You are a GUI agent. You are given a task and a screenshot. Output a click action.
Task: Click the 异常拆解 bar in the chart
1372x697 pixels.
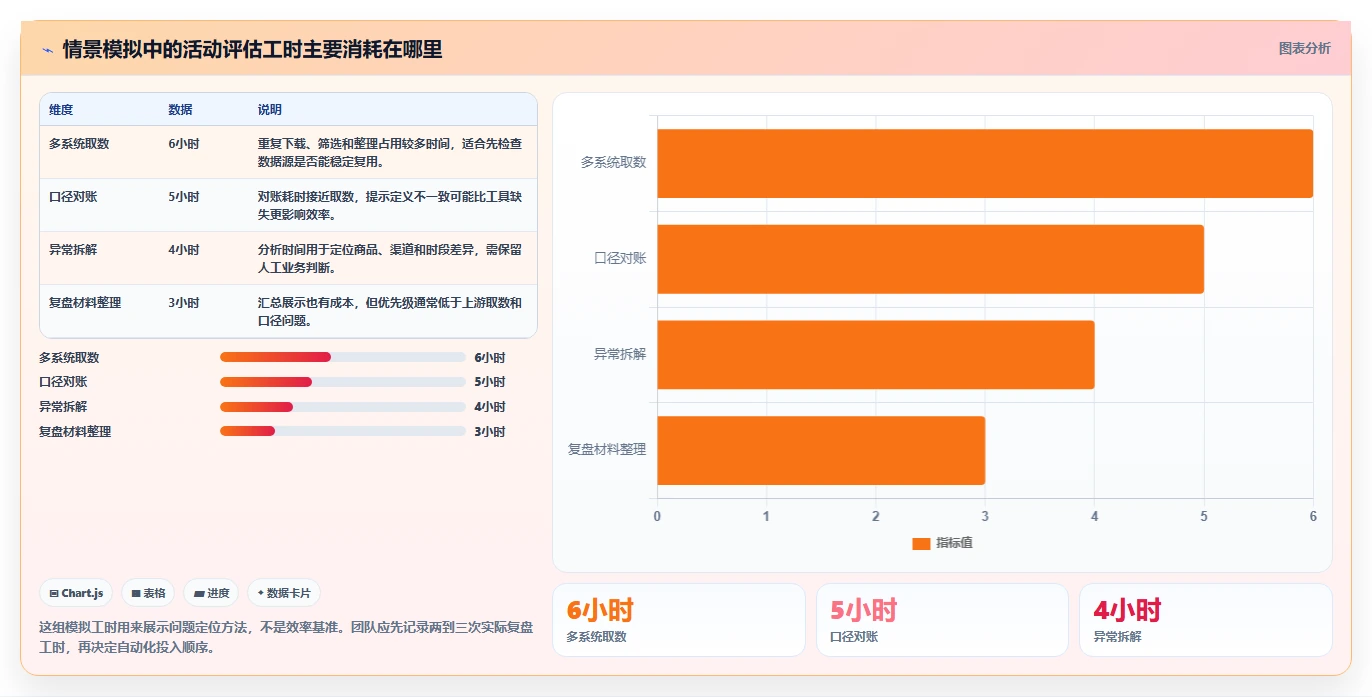coord(876,355)
